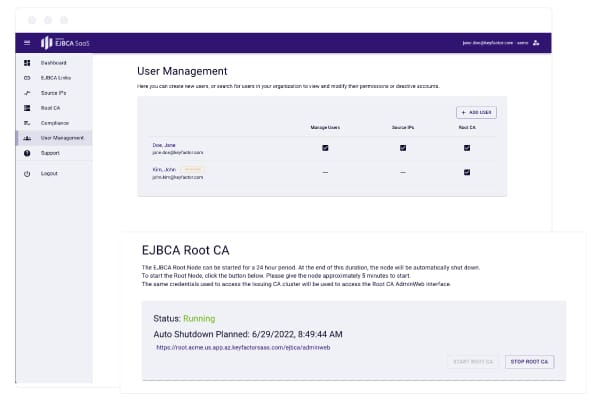
Task: Uncheck Source IPs for Jane Doe
Action: [x=403, y=148]
